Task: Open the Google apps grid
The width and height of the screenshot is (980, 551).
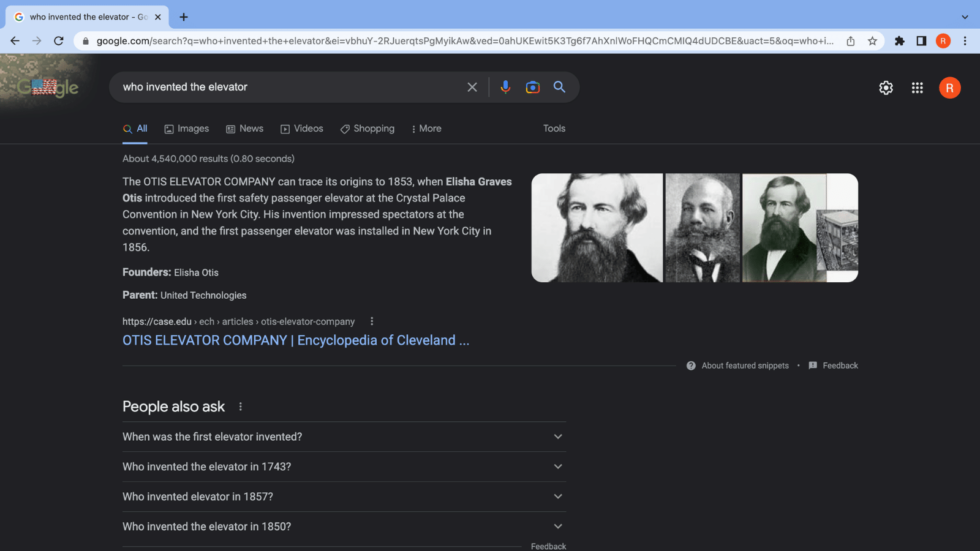Action: (x=917, y=88)
